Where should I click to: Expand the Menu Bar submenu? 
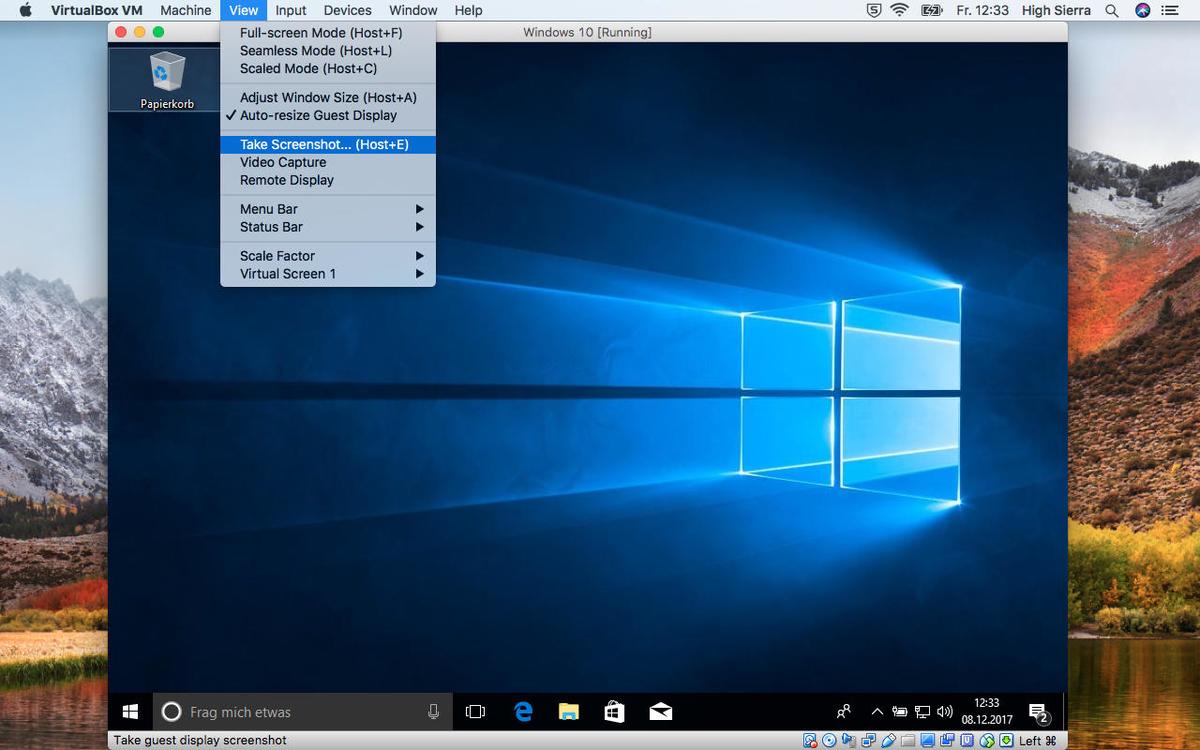tap(327, 209)
